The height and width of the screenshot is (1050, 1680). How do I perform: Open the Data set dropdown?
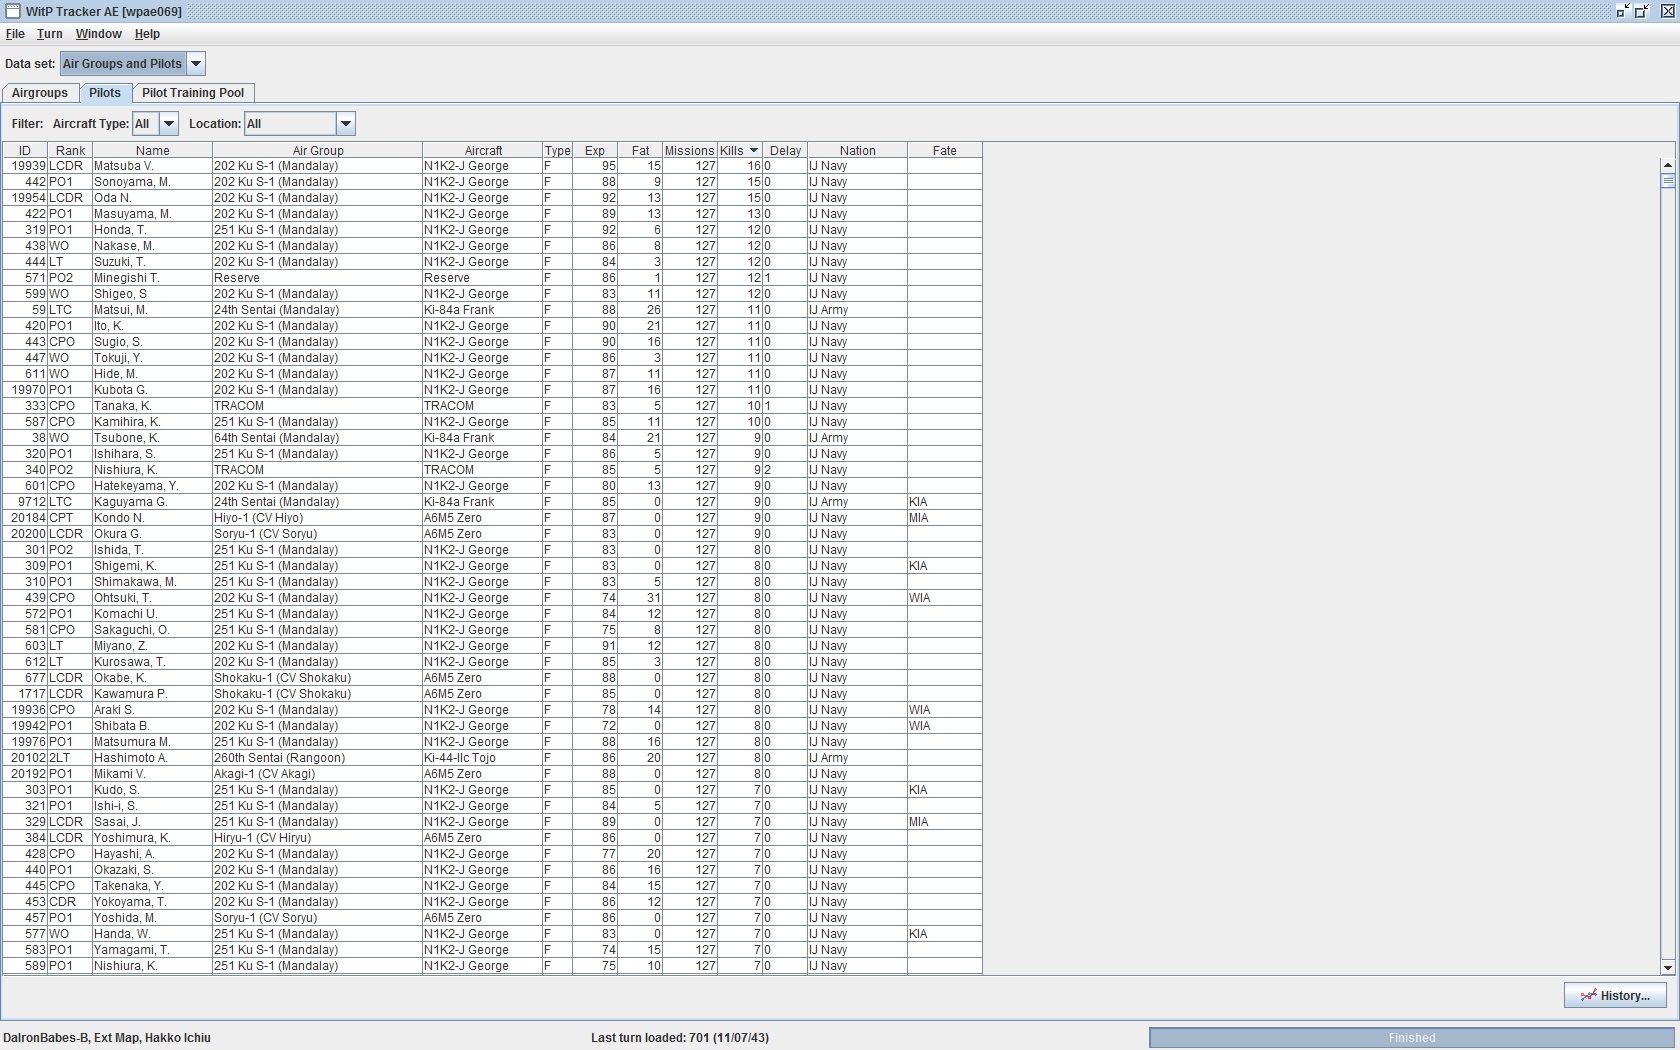point(196,64)
